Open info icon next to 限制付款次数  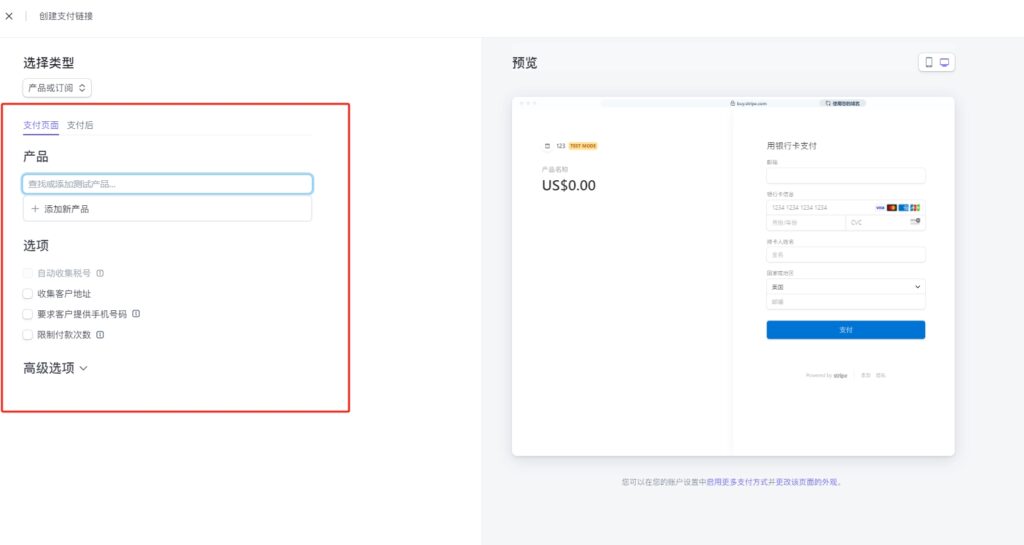(100, 335)
